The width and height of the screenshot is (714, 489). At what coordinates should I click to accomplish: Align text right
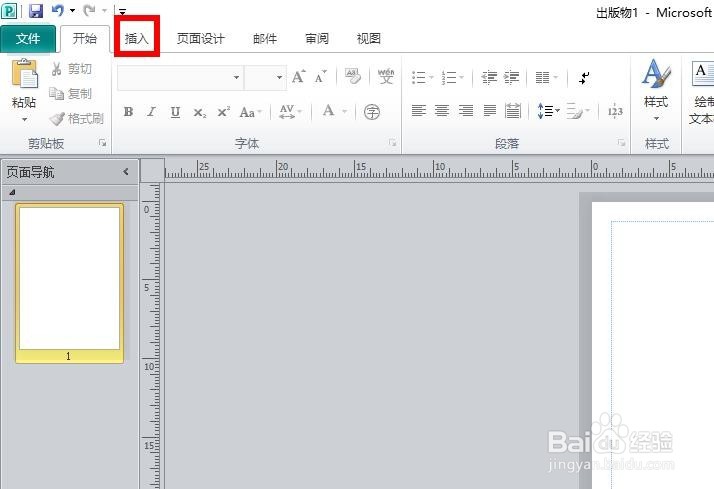(465, 111)
